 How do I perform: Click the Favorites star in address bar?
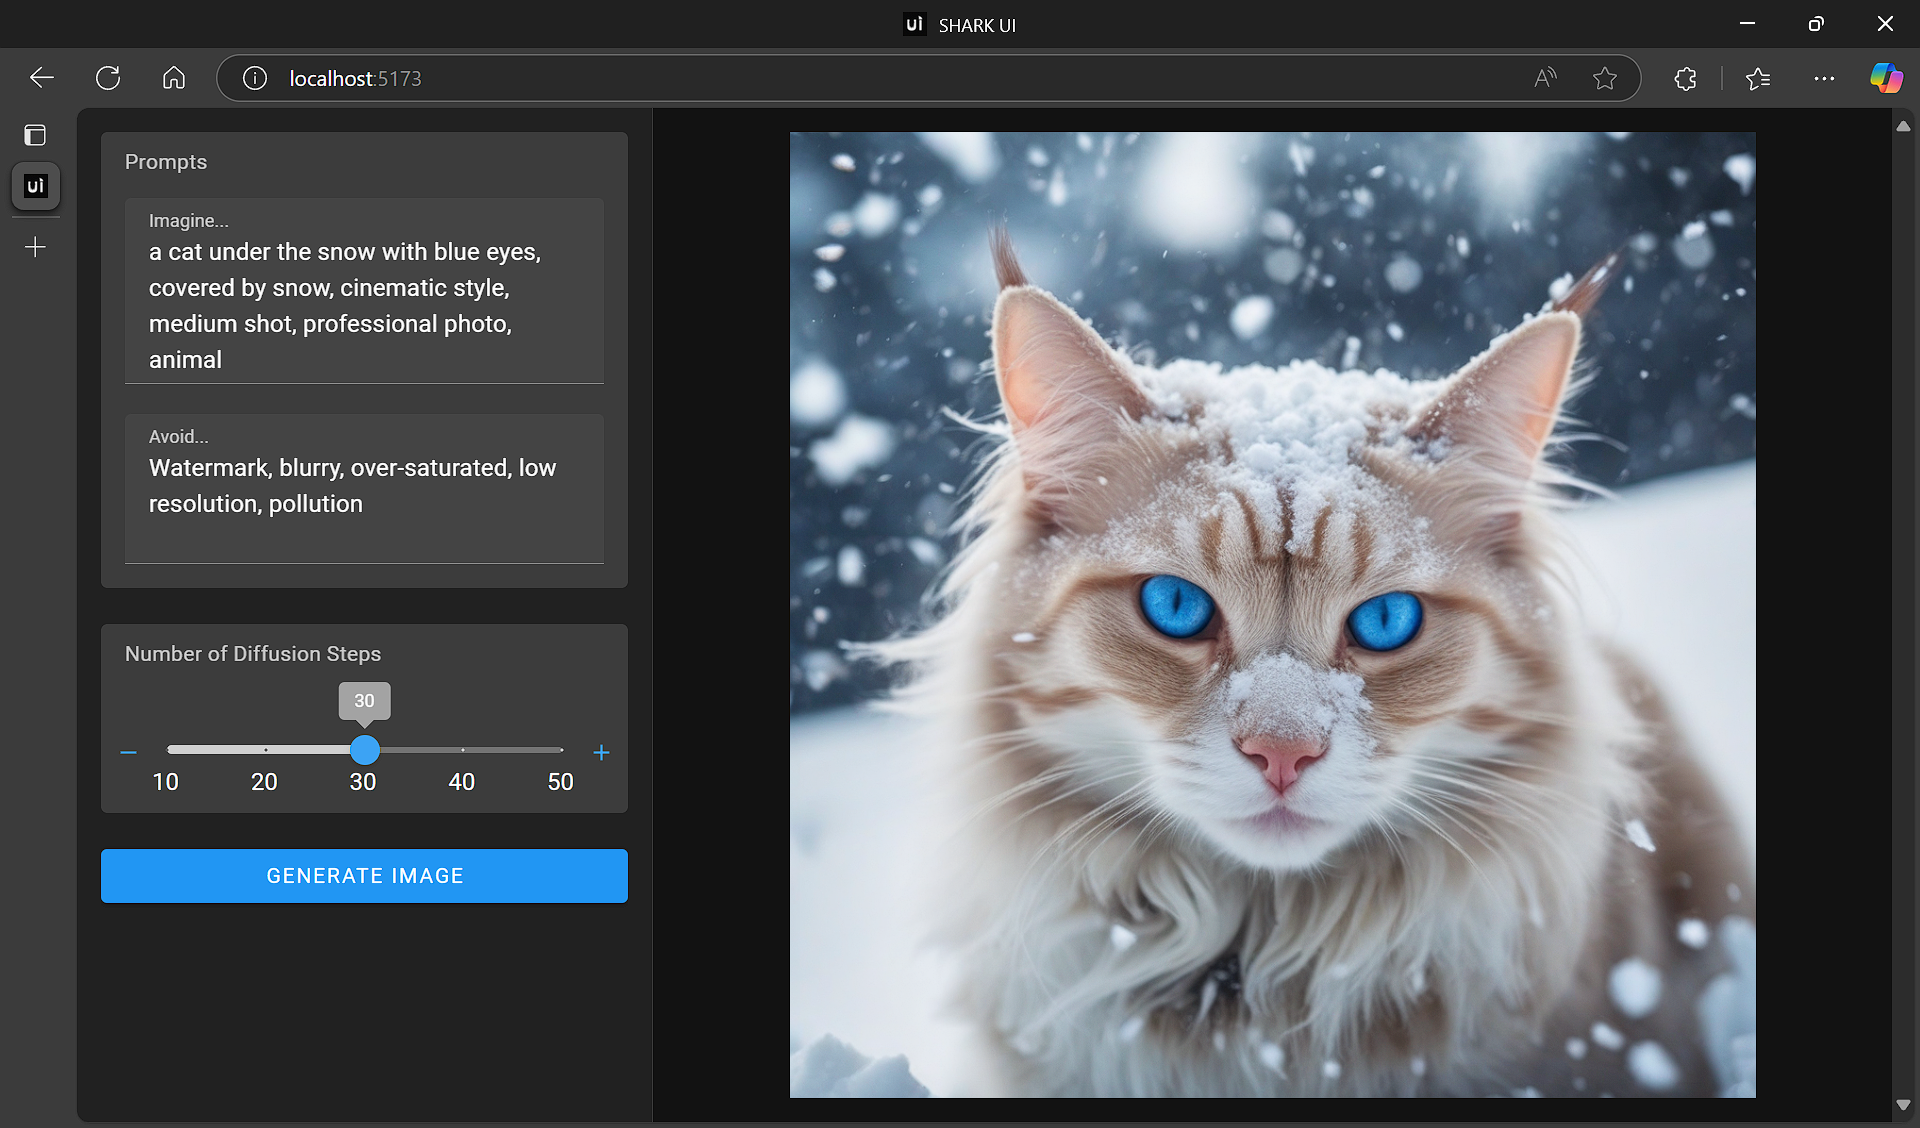click(x=1605, y=77)
